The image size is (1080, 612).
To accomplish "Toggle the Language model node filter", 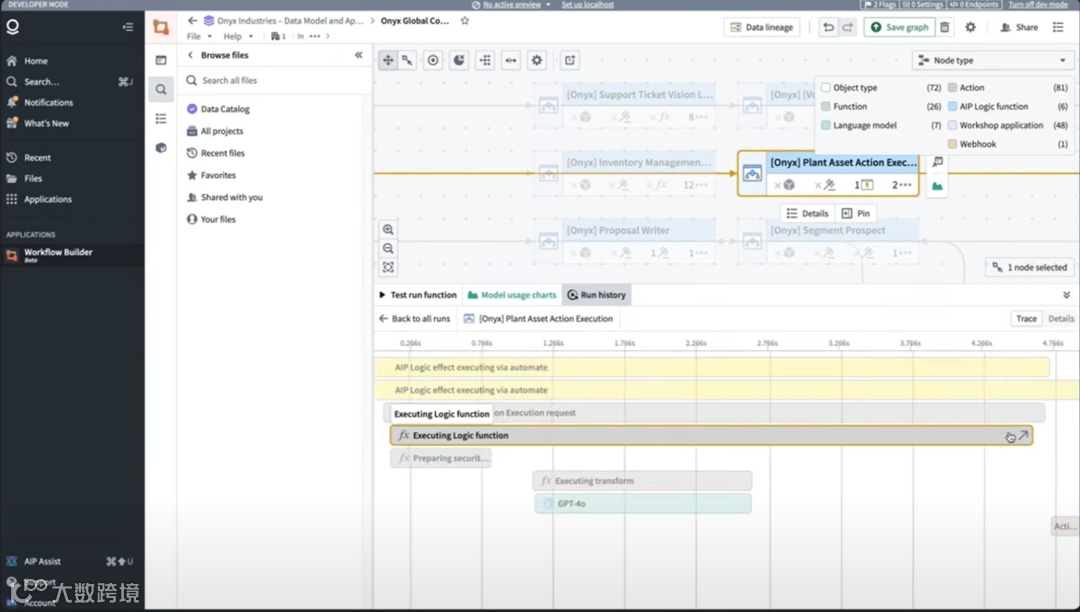I will point(826,125).
